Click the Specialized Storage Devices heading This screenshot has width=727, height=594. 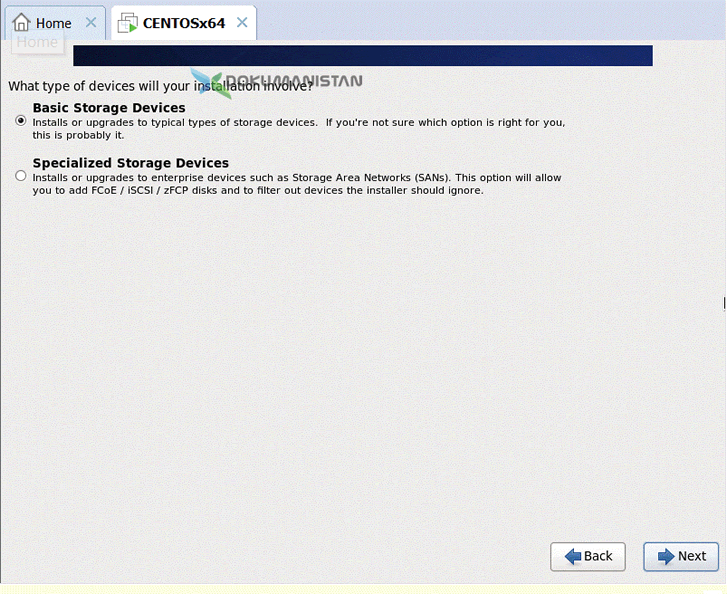tap(131, 163)
